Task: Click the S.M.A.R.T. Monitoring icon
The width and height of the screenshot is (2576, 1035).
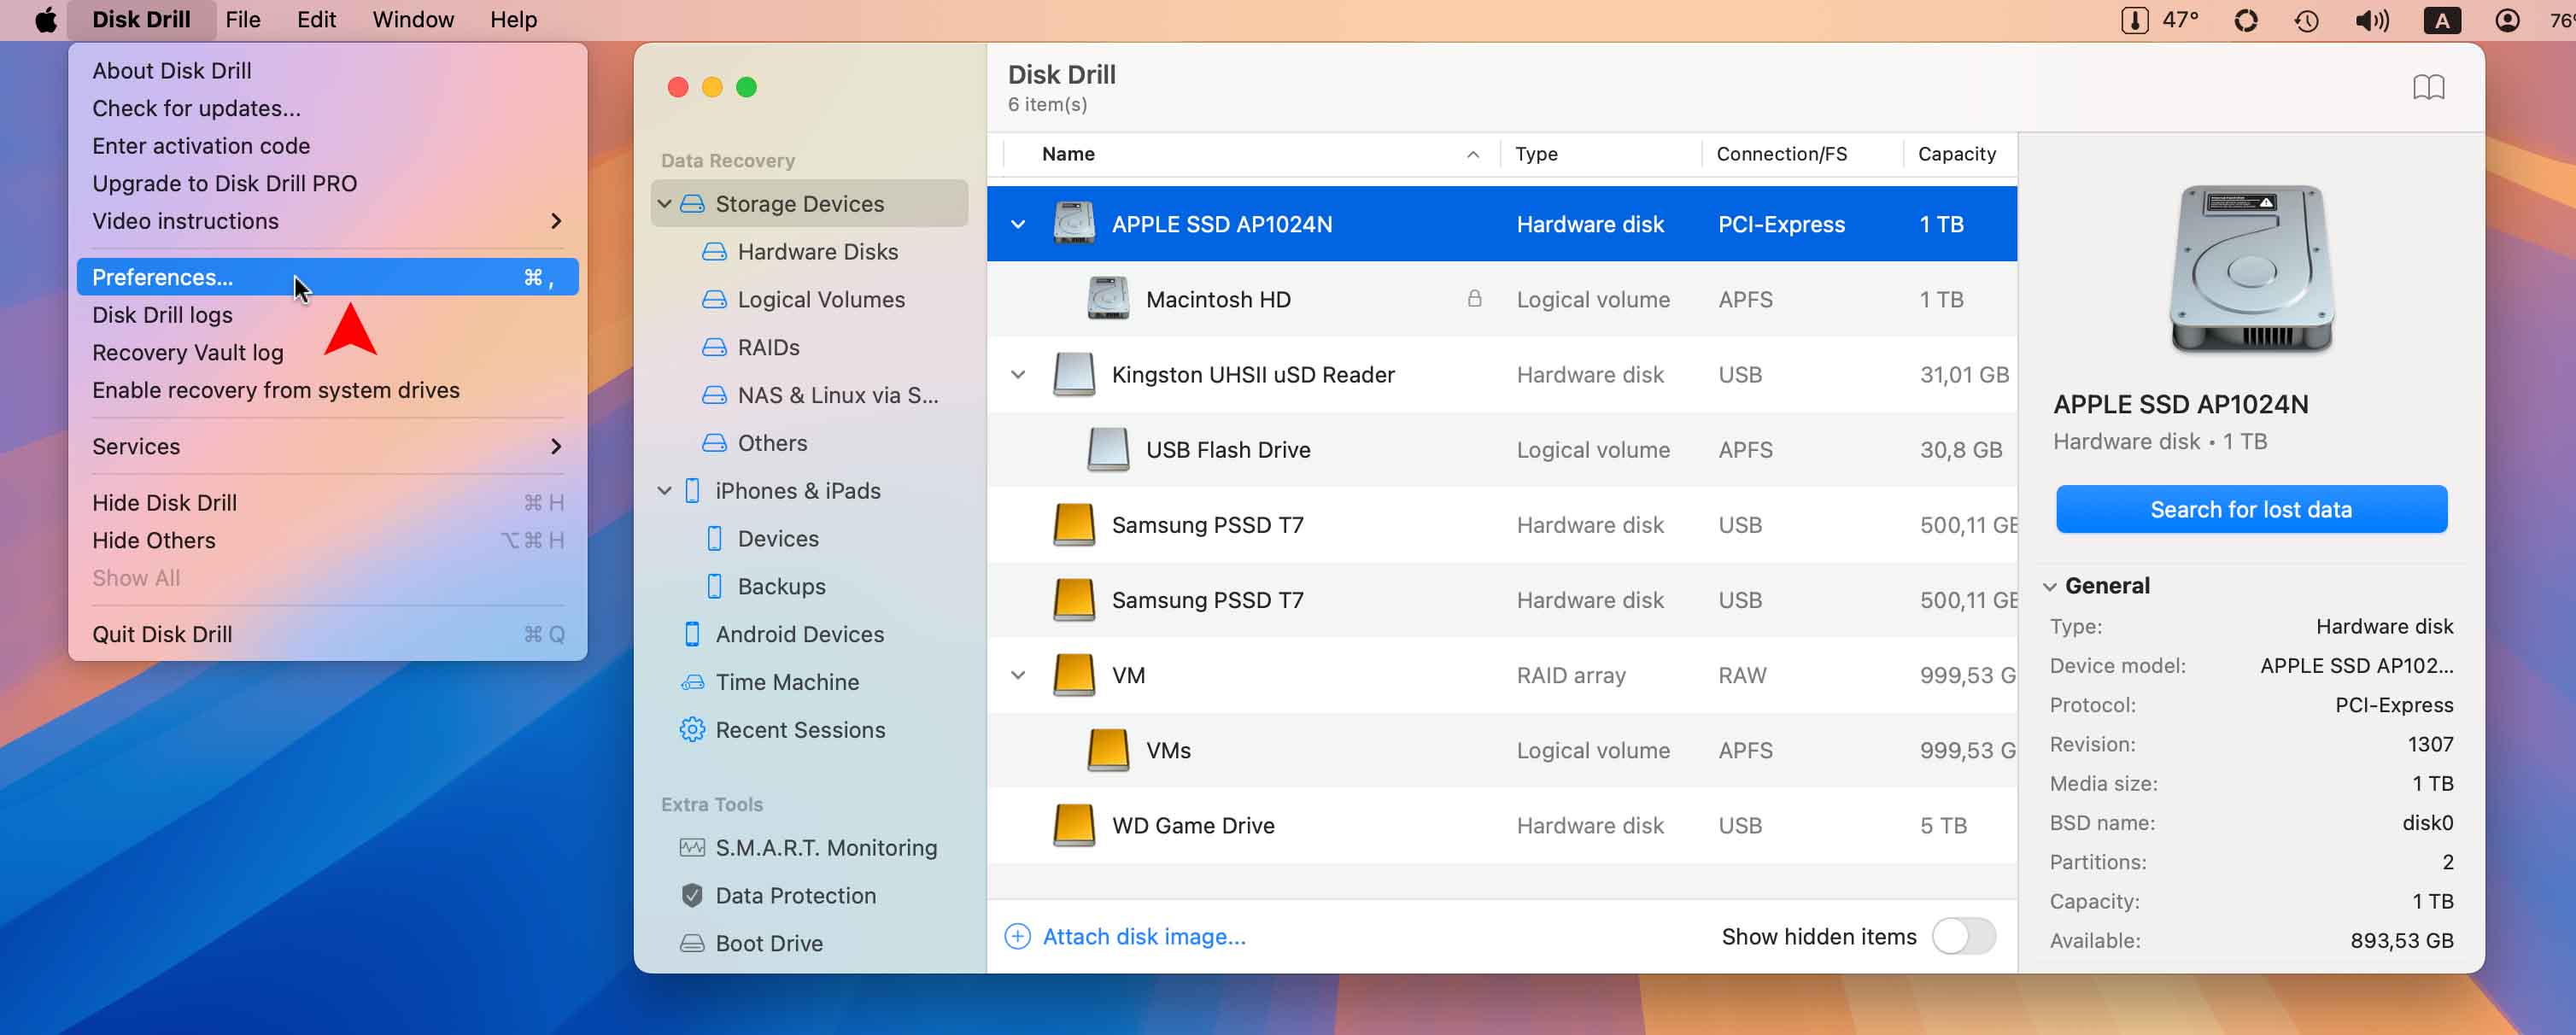Action: pos(692,848)
